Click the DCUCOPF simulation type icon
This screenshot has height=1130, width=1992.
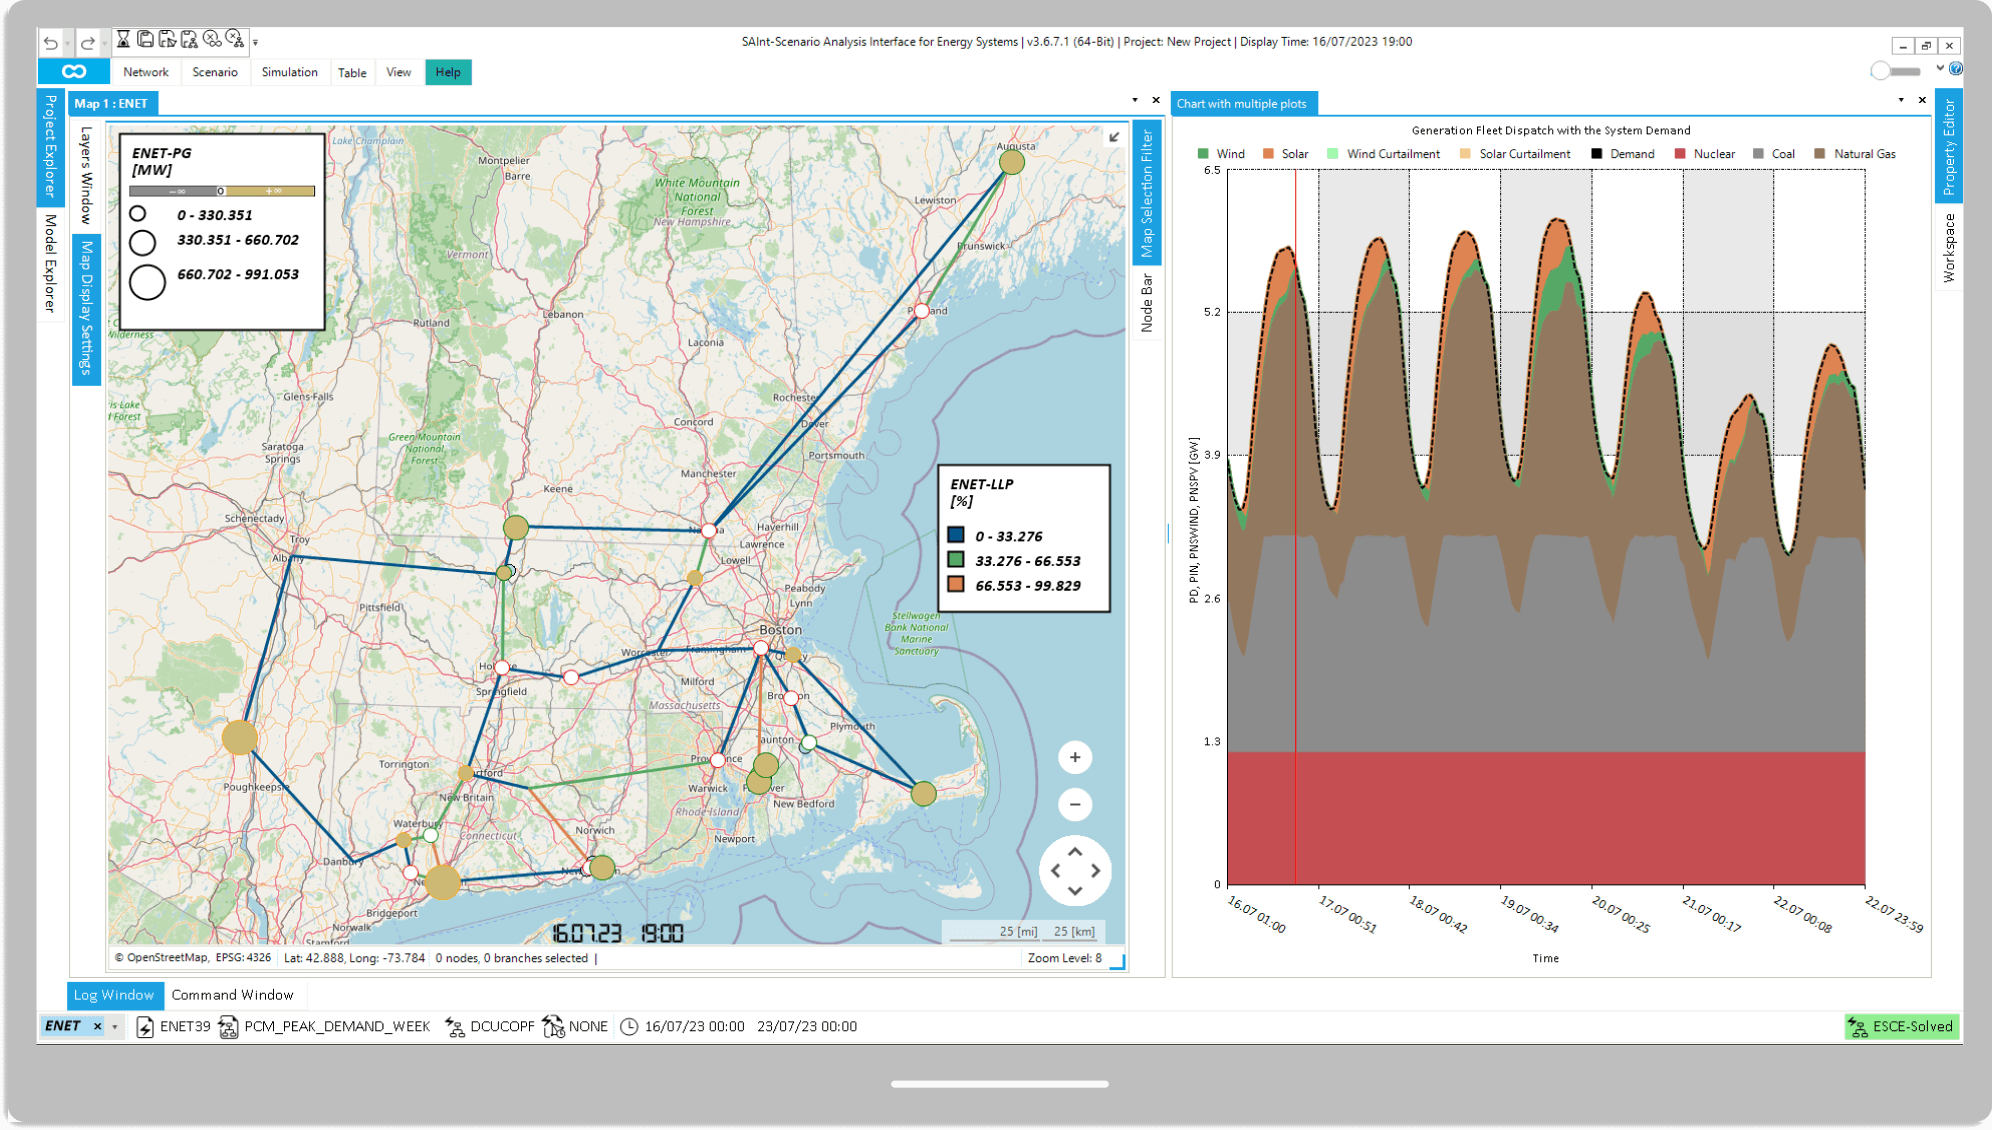point(455,1027)
